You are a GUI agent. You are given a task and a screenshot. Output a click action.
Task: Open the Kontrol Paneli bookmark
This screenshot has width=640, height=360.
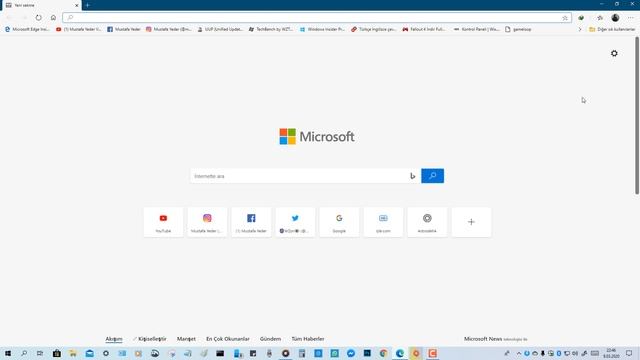tap(476, 29)
